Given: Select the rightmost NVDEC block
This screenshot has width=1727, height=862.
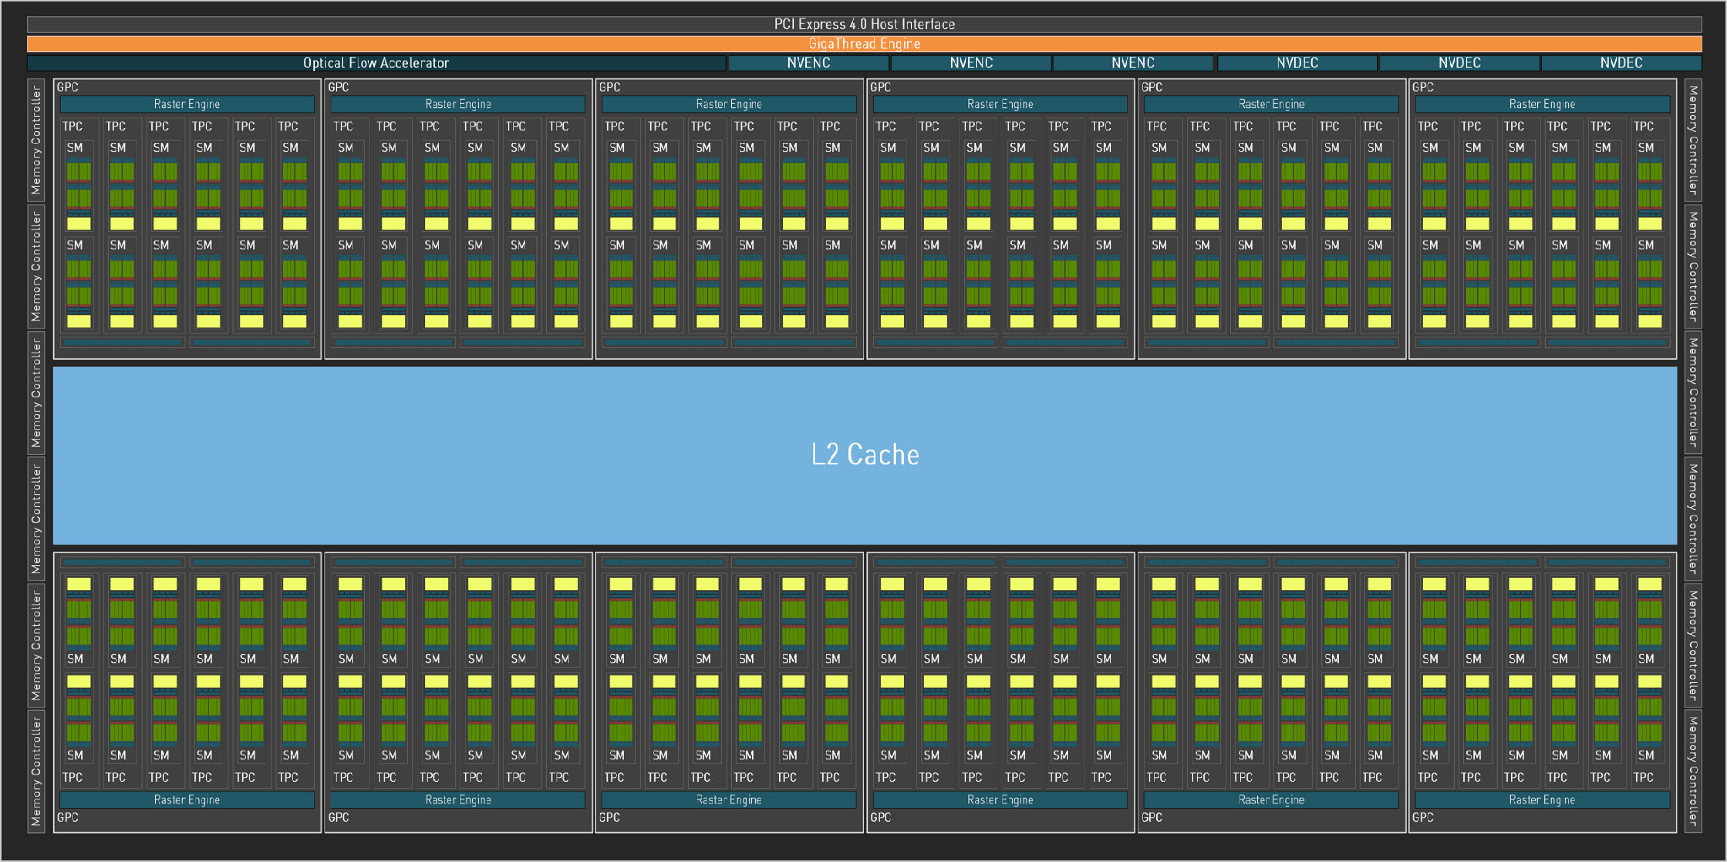Looking at the screenshot, I should pos(1621,63).
